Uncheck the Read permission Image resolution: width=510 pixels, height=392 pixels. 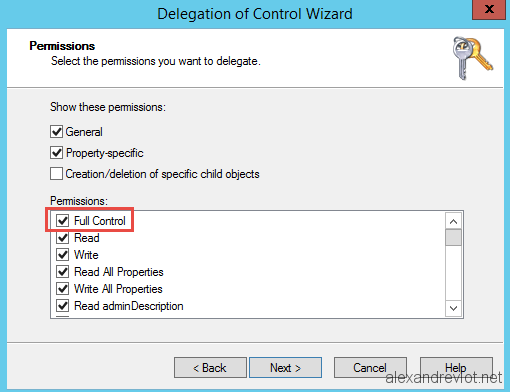click(x=62, y=238)
